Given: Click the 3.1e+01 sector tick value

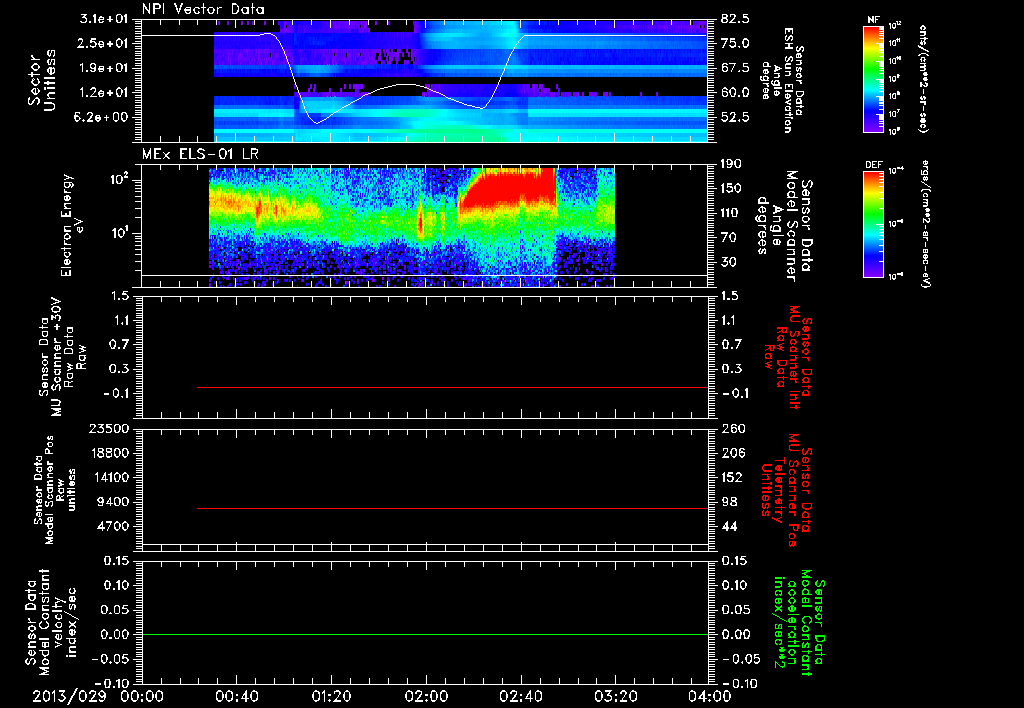Looking at the screenshot, I should [105, 19].
